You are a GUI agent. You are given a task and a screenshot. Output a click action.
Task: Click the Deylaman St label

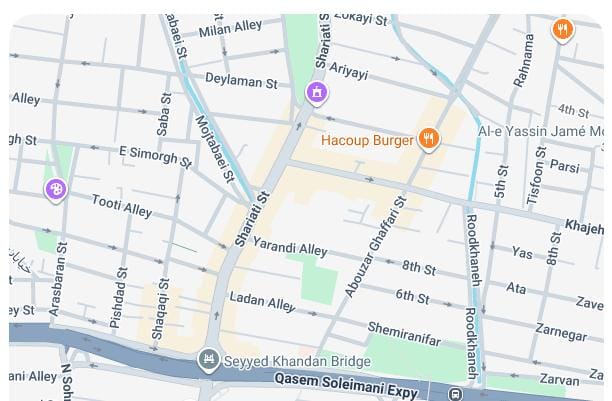(241, 81)
